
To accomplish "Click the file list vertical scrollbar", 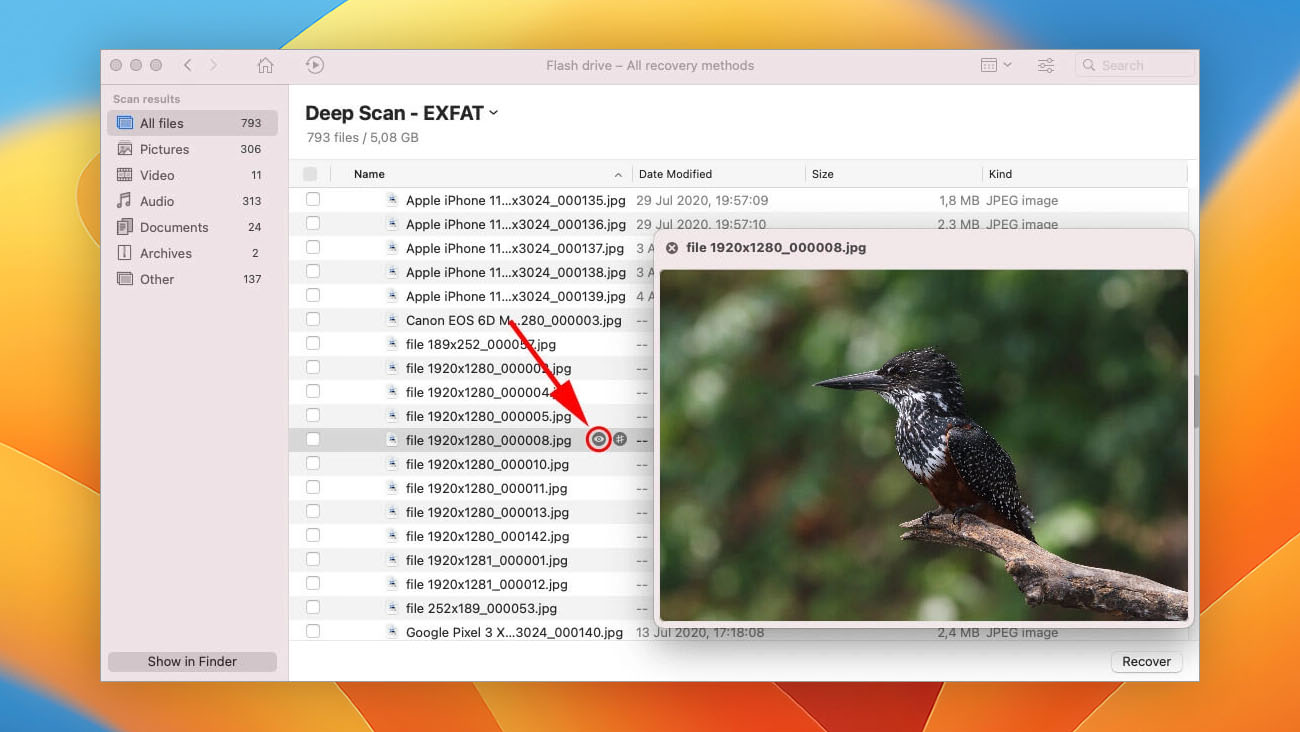I will [1195, 400].
